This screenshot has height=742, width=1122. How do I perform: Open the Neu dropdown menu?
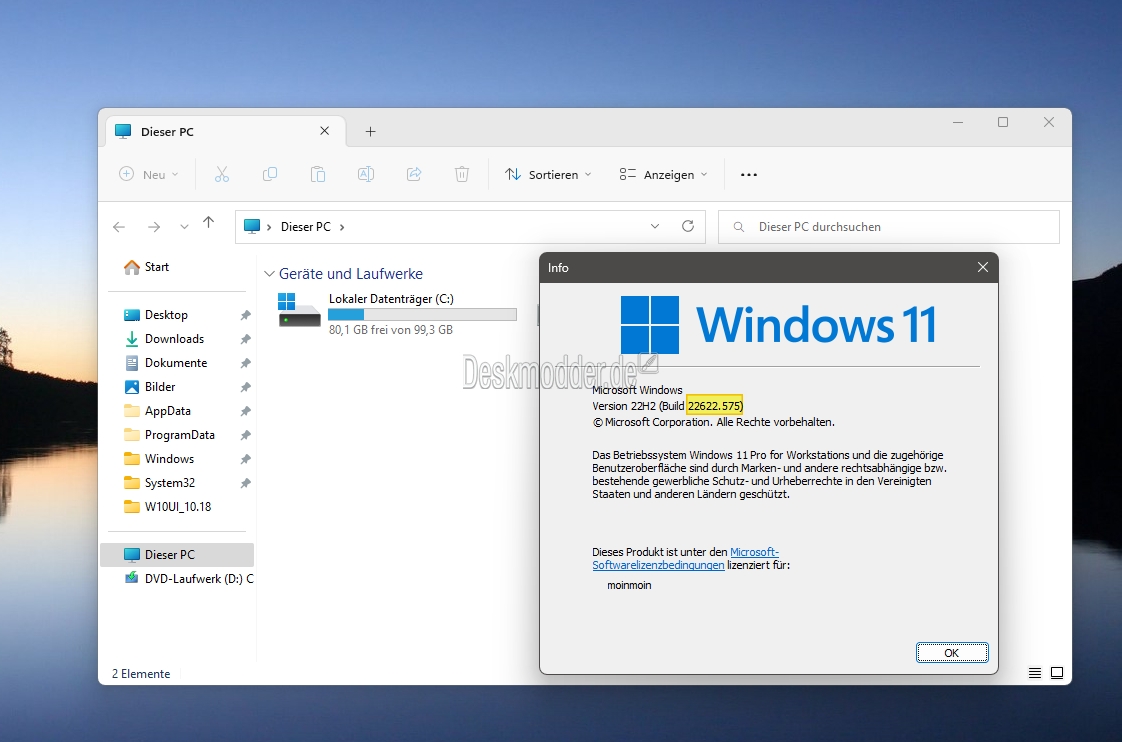pos(149,175)
